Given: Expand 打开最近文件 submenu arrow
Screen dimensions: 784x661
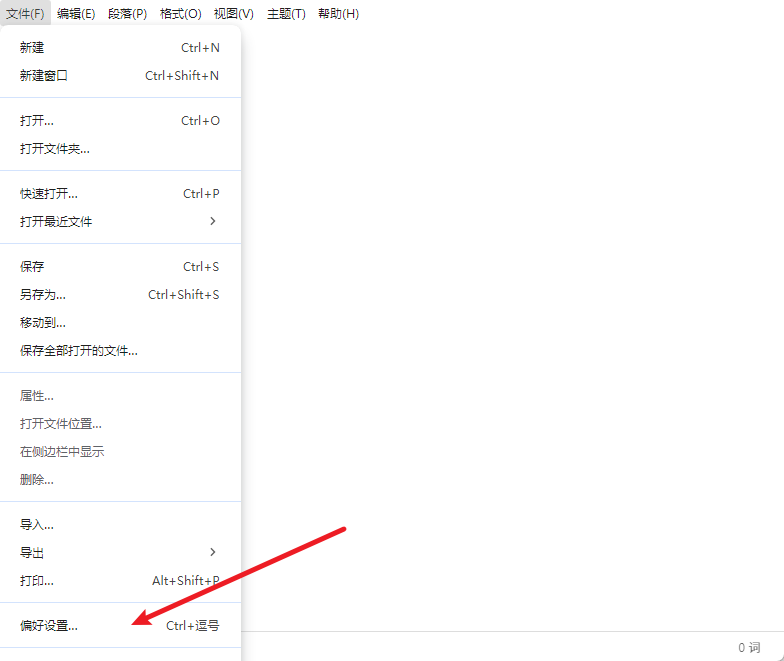Looking at the screenshot, I should pyautogui.click(x=212, y=221).
